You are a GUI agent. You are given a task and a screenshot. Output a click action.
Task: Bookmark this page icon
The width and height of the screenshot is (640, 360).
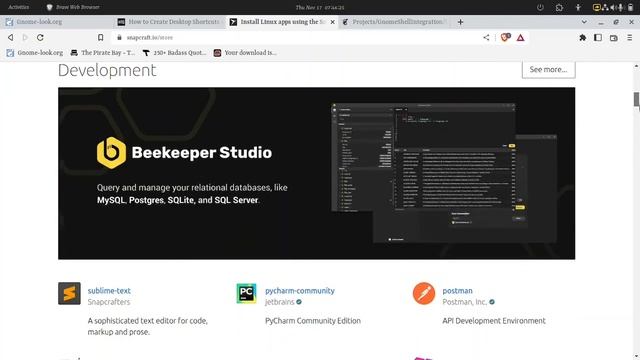(100, 38)
